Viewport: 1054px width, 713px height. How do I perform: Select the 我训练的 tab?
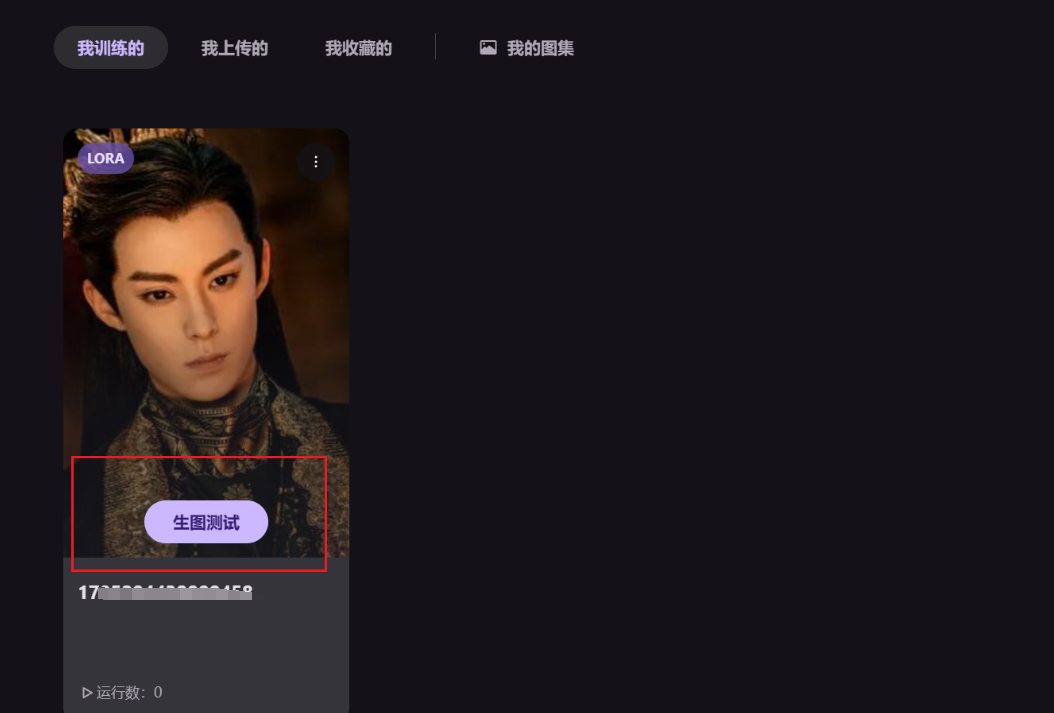tap(111, 48)
